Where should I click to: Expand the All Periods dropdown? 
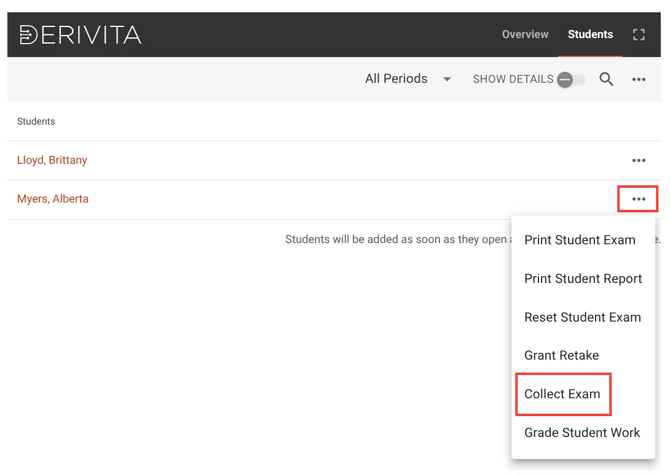click(397, 79)
